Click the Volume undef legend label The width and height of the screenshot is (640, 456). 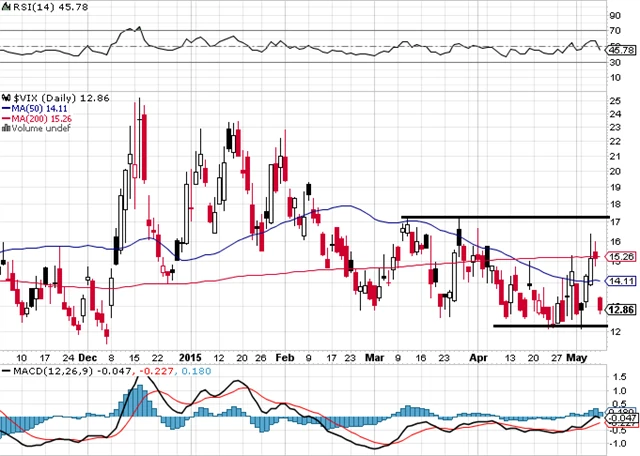[38, 128]
